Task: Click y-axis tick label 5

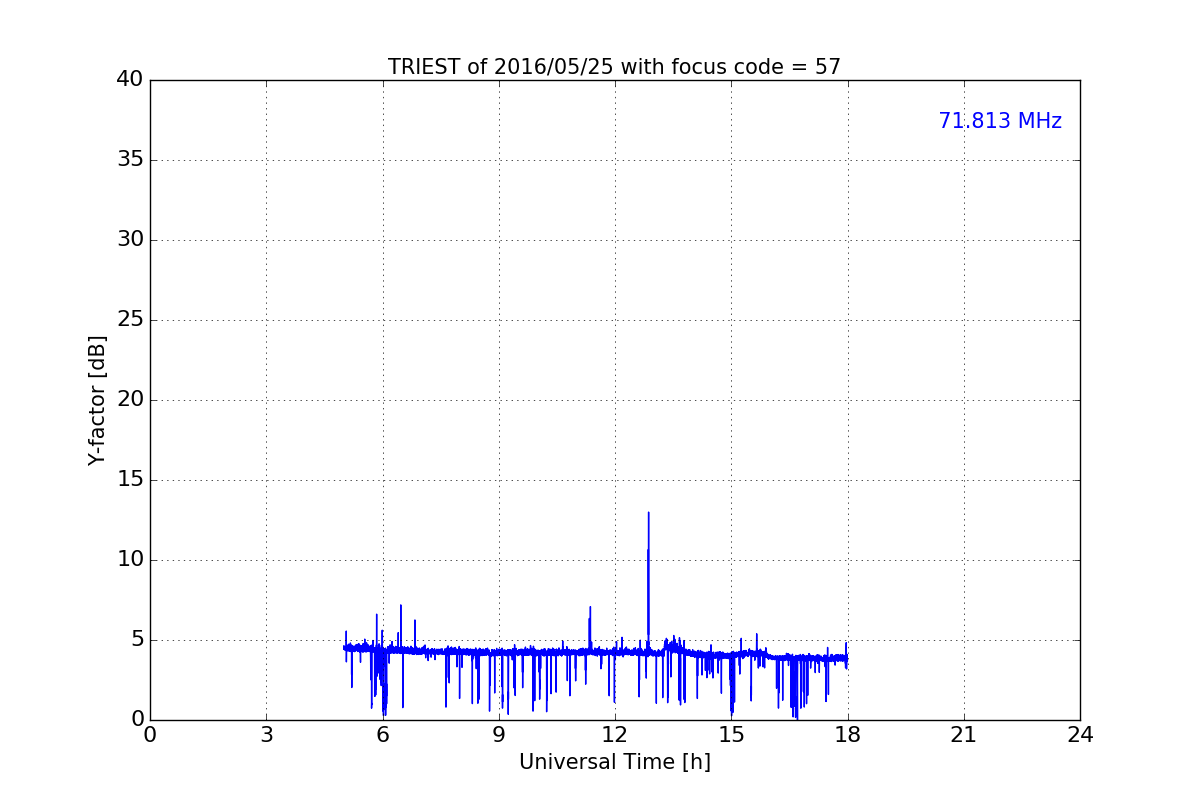Action: tap(137, 640)
